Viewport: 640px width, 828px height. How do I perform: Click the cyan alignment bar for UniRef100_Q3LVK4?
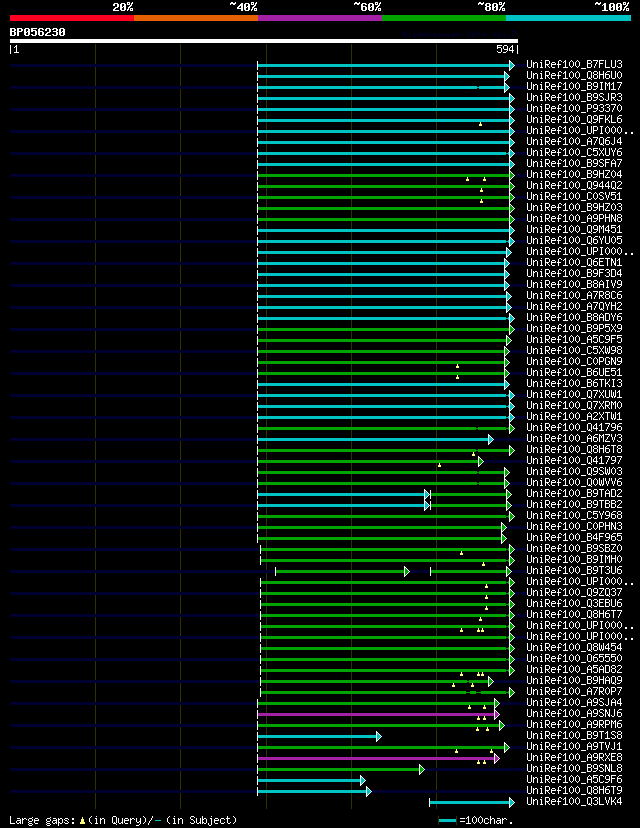coord(472,803)
